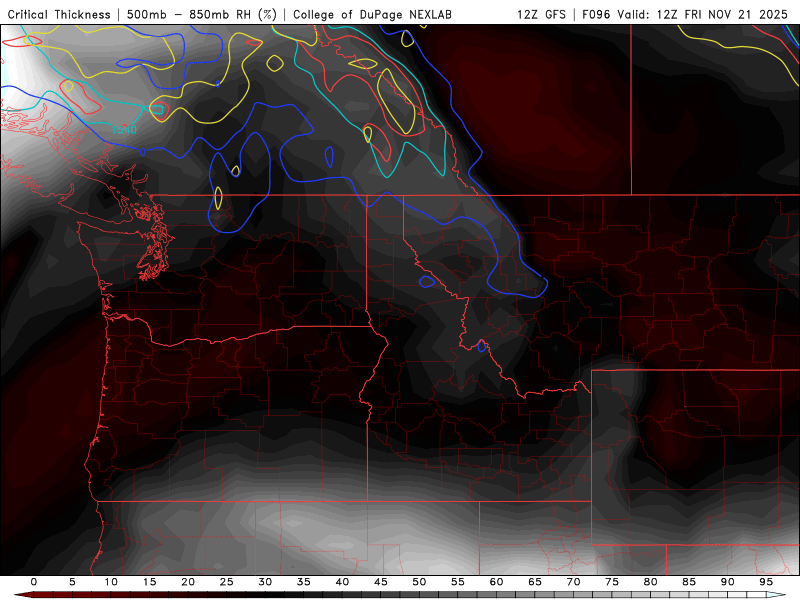Click the '45' value on color scale

pos(381,582)
